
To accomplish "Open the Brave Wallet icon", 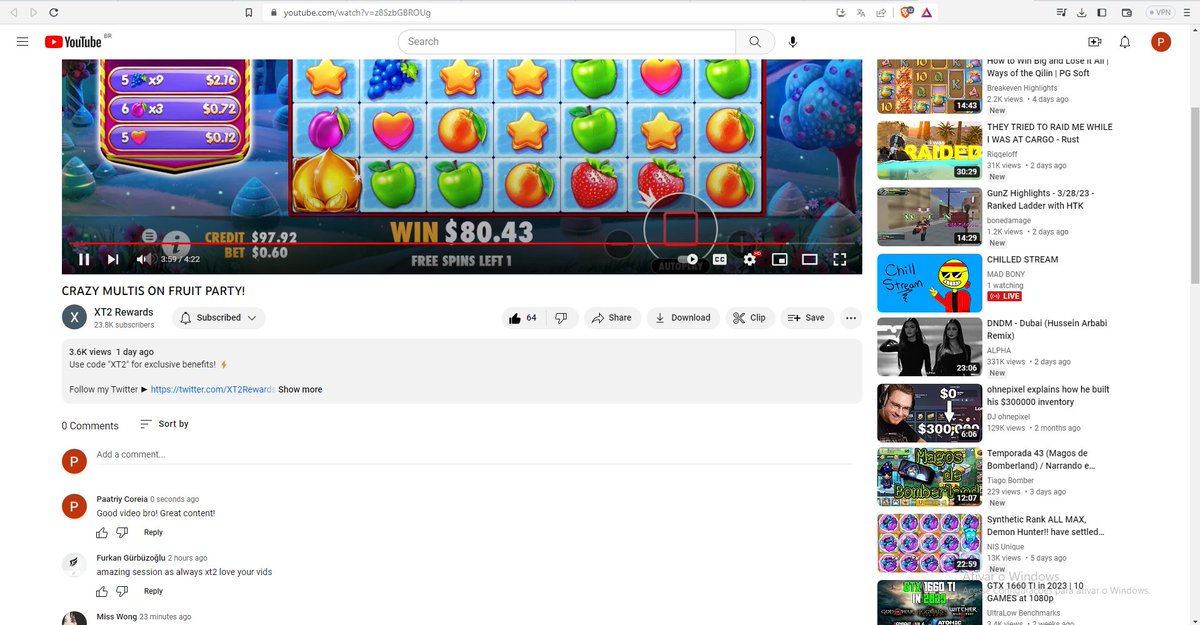I will pos(1127,12).
